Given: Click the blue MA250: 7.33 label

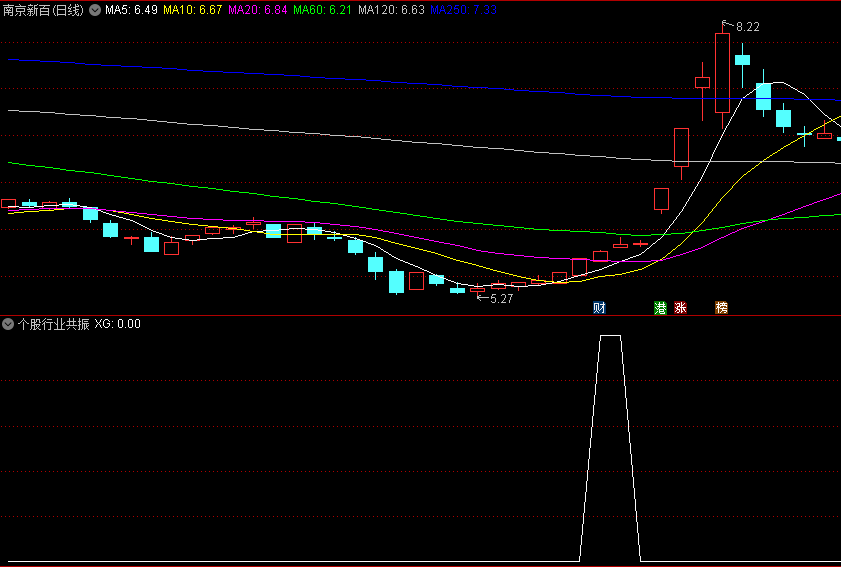Looking at the screenshot, I should 463,10.
